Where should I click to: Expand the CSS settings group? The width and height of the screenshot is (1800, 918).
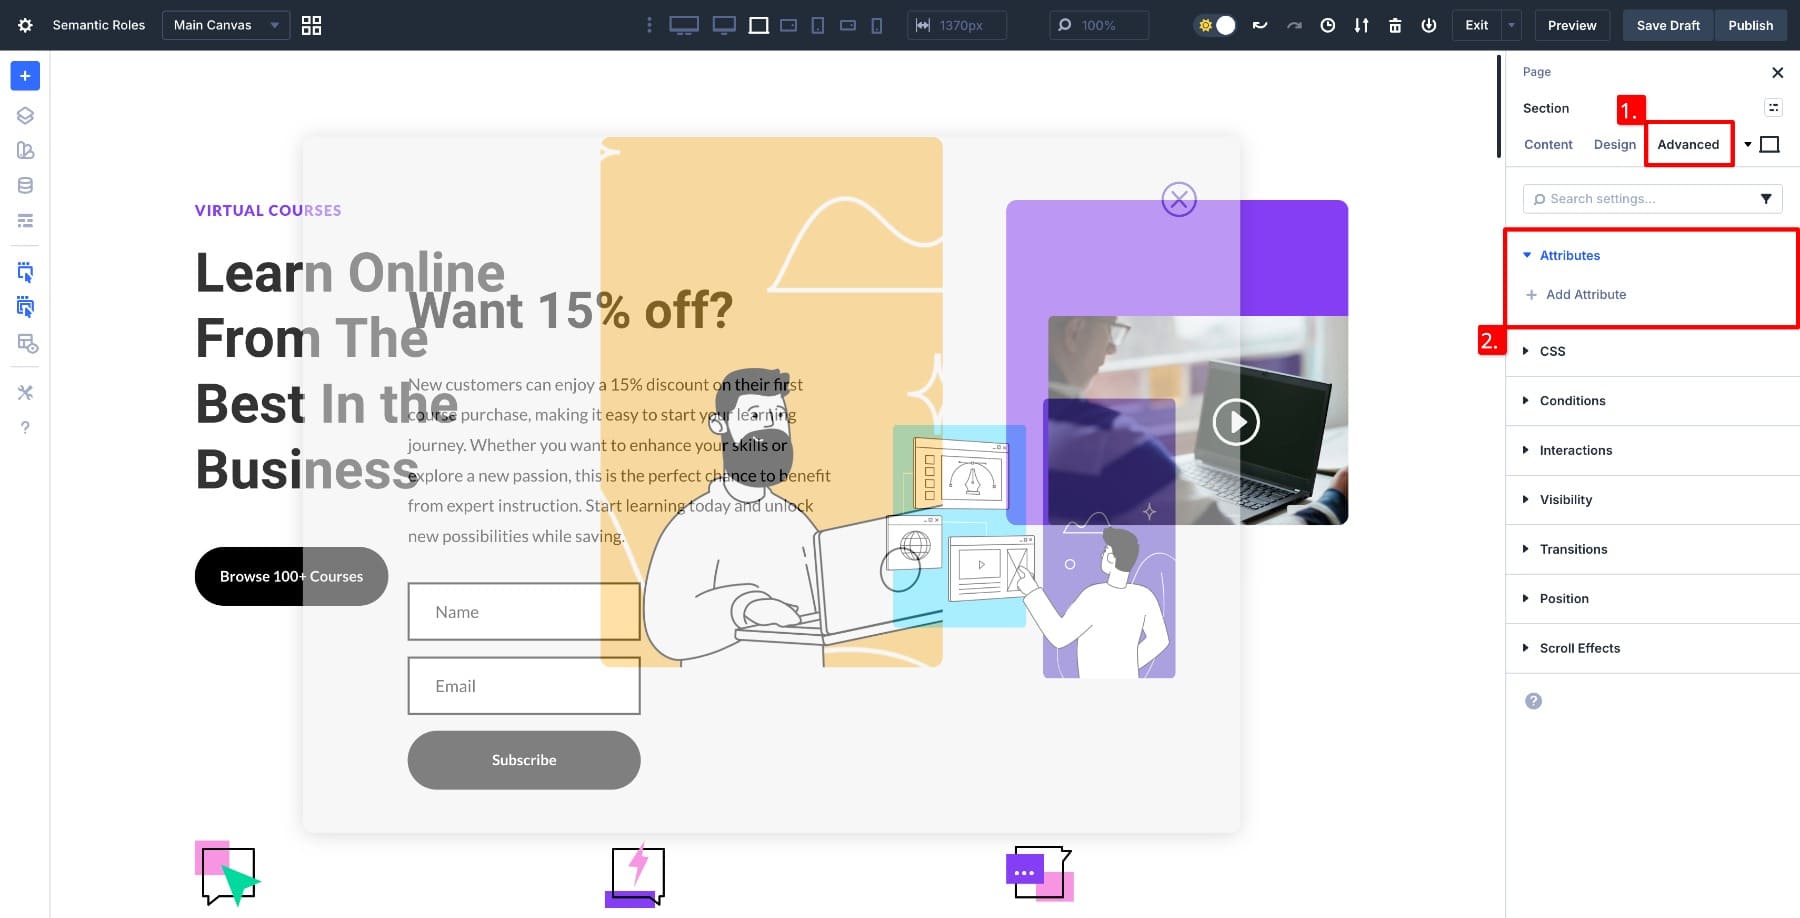pyautogui.click(x=1552, y=351)
